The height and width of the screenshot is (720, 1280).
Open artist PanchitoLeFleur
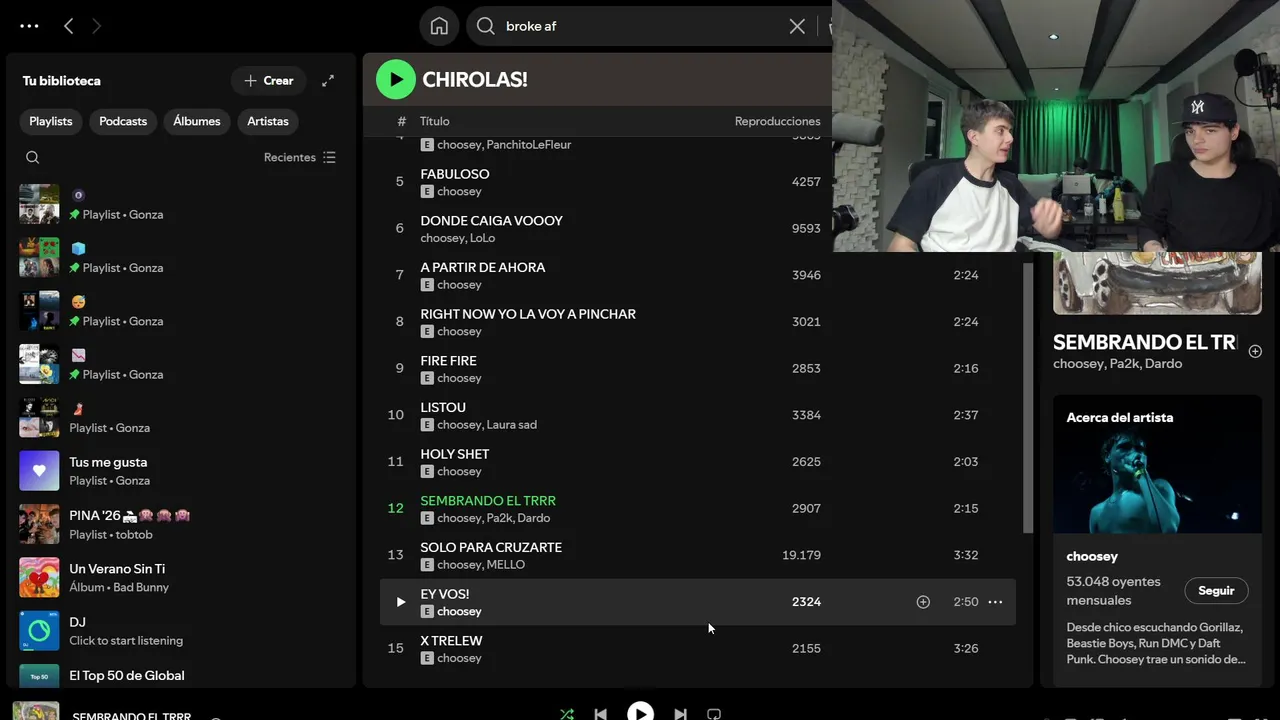tap(529, 145)
